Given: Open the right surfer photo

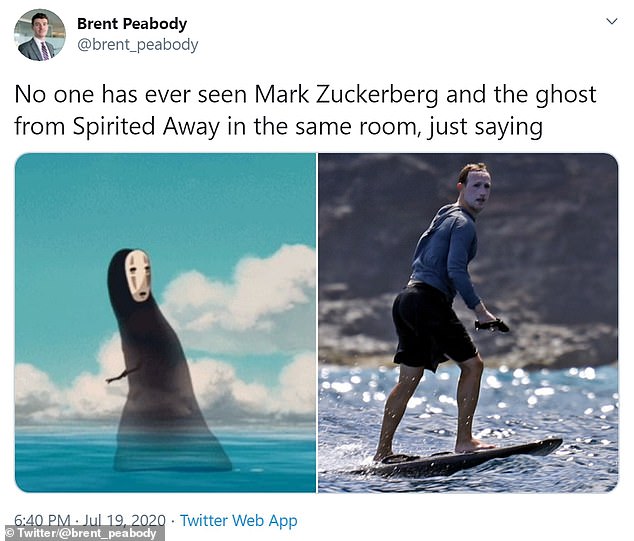Looking at the screenshot, I should 468,323.
